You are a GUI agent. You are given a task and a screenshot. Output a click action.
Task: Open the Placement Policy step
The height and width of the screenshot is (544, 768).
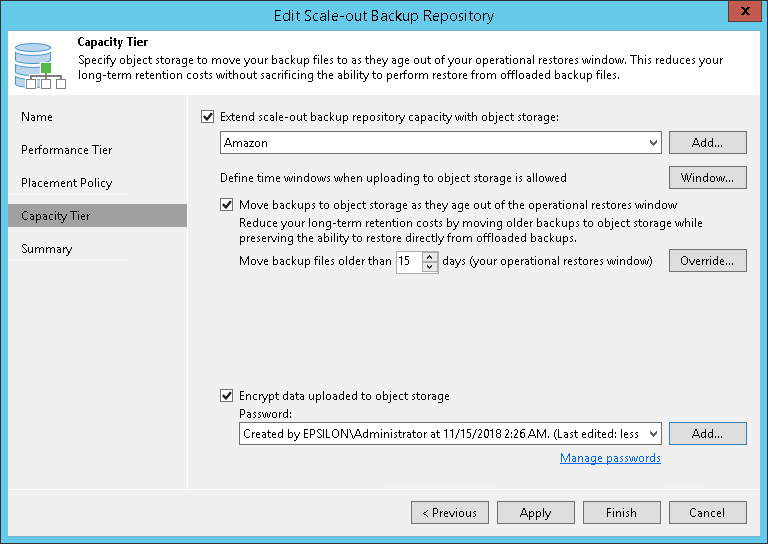[67, 183]
